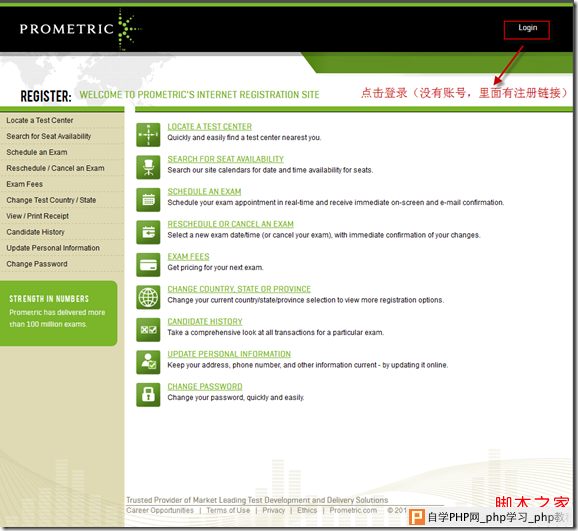Click the Locate a Test Center crosshair icon
This screenshot has height=531, width=578.
(x=148, y=135)
